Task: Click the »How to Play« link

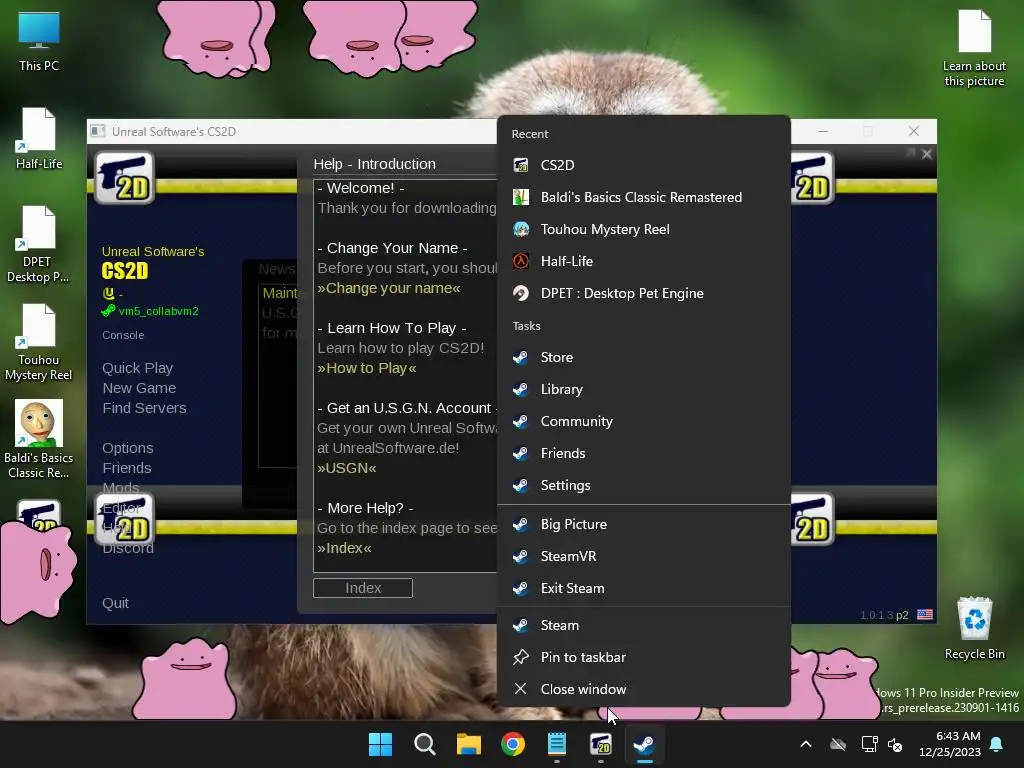Action: click(x=366, y=368)
